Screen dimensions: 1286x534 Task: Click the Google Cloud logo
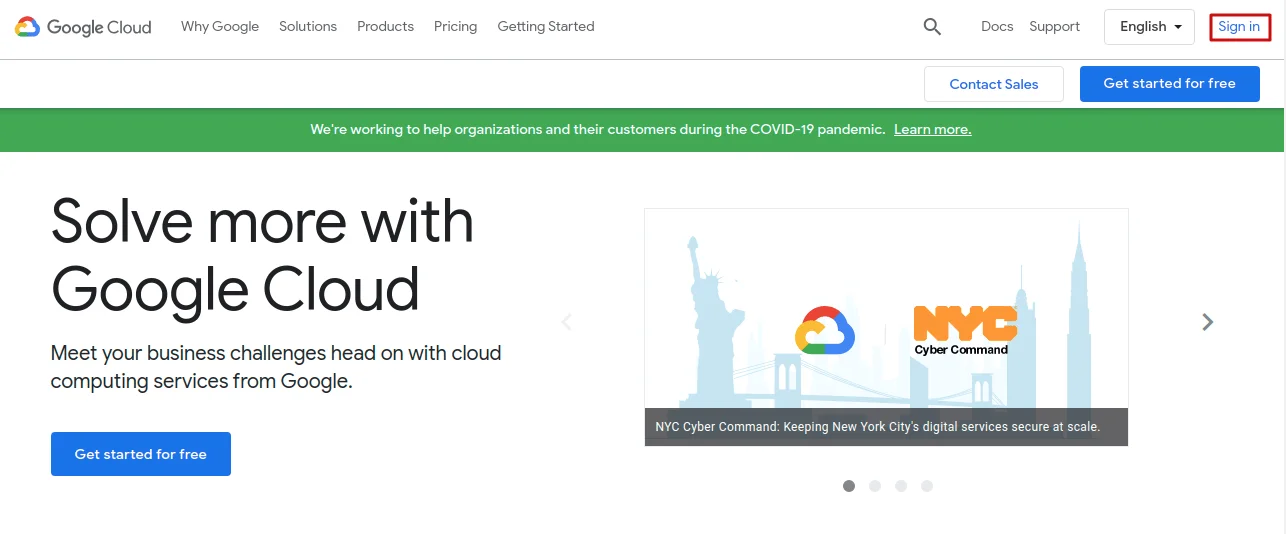[83, 27]
